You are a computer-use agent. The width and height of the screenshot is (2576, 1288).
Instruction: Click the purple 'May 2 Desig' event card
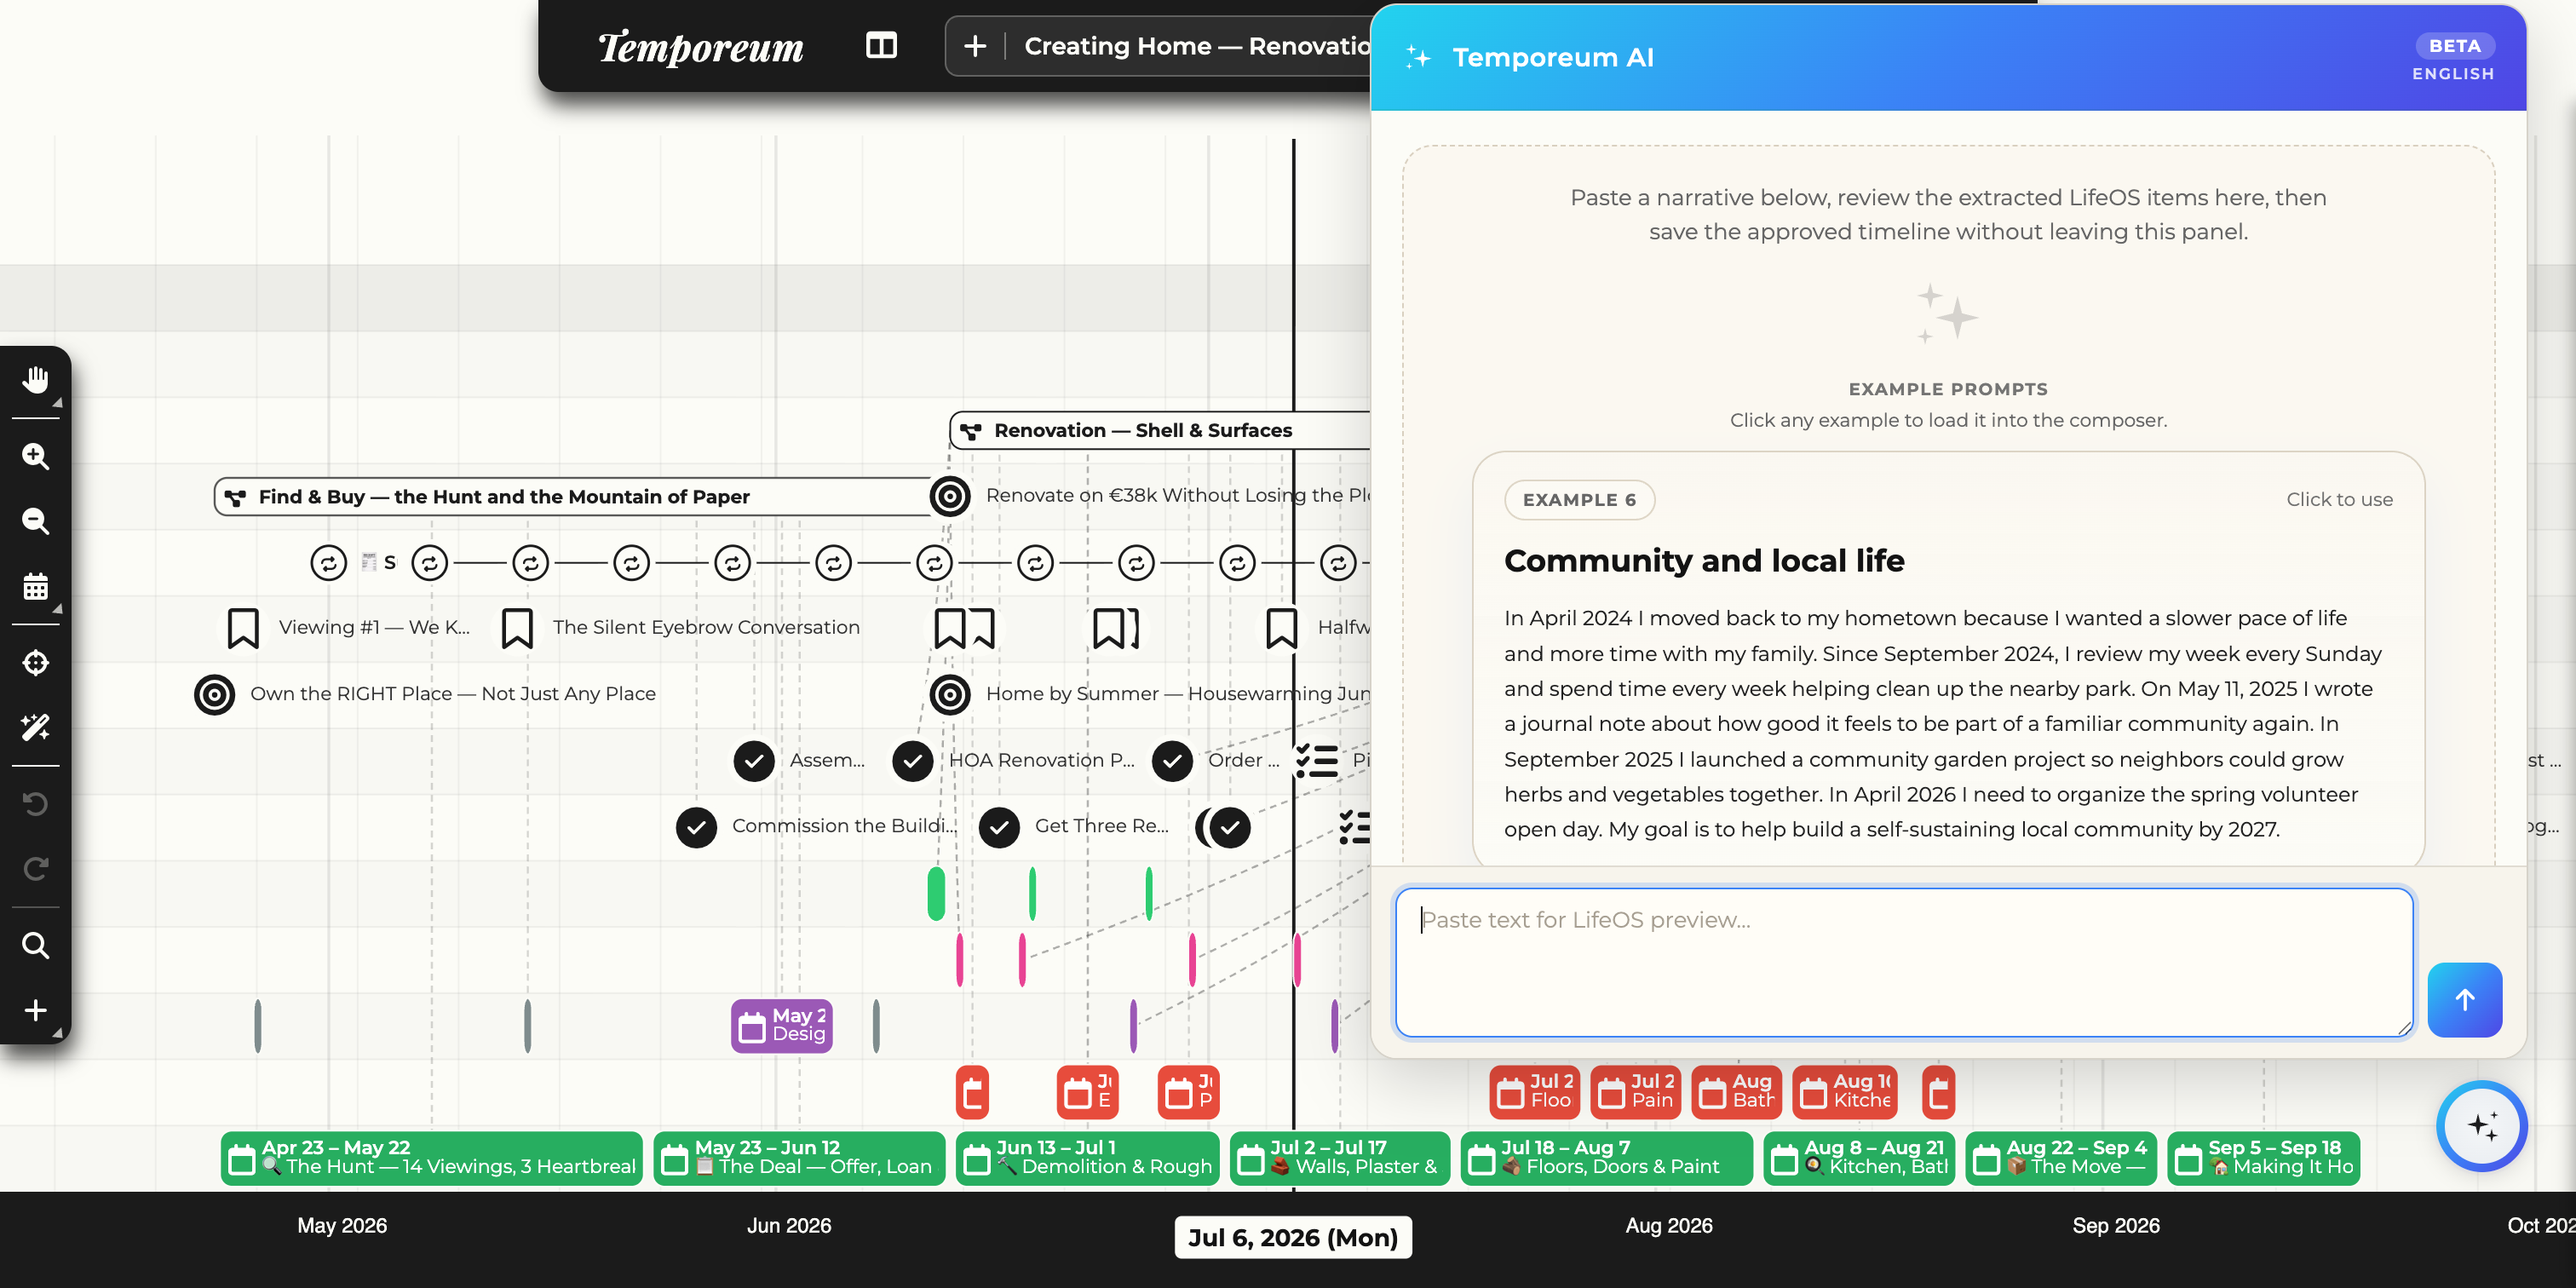[x=782, y=1025]
